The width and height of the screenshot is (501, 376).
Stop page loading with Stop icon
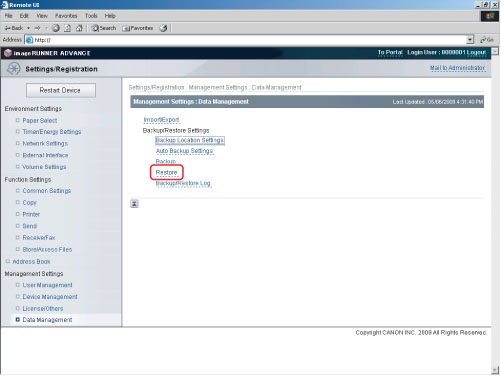click(56, 28)
